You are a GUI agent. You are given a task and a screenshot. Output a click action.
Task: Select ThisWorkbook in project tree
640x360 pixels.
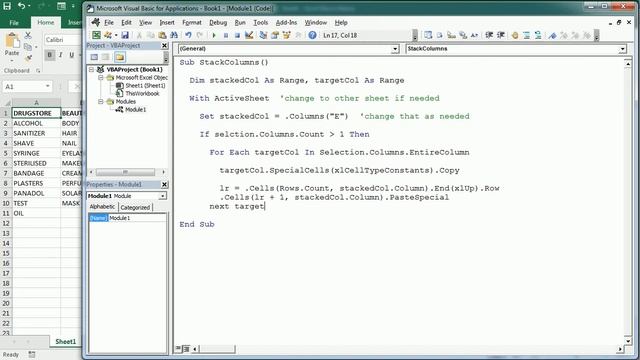coord(142,93)
